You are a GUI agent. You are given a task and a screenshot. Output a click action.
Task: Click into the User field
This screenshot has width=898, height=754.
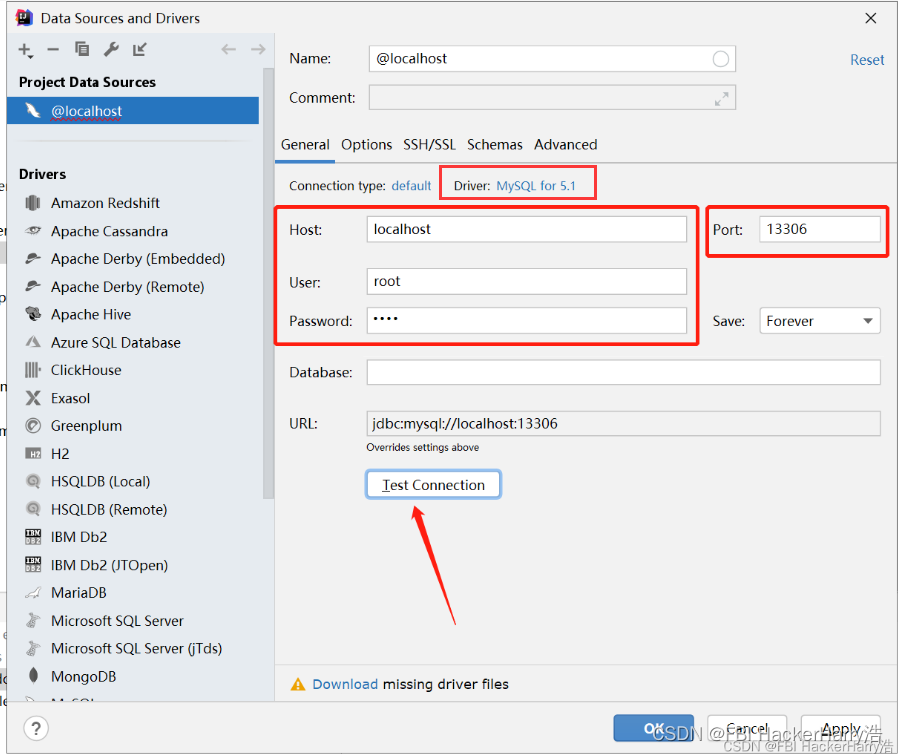(x=526, y=282)
